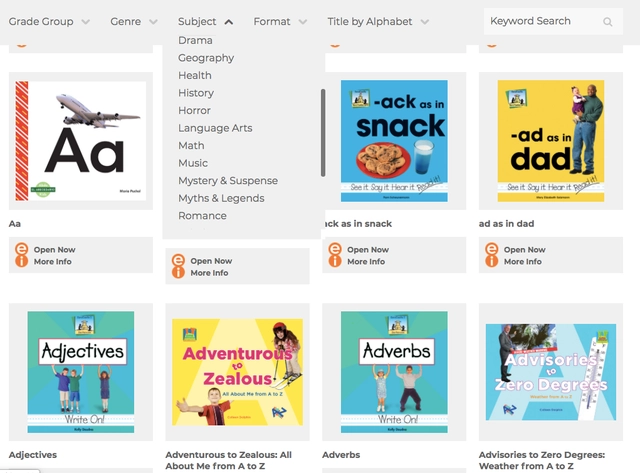Open the Adjectives book cover thumbnail
The image size is (640, 473).
80,369
